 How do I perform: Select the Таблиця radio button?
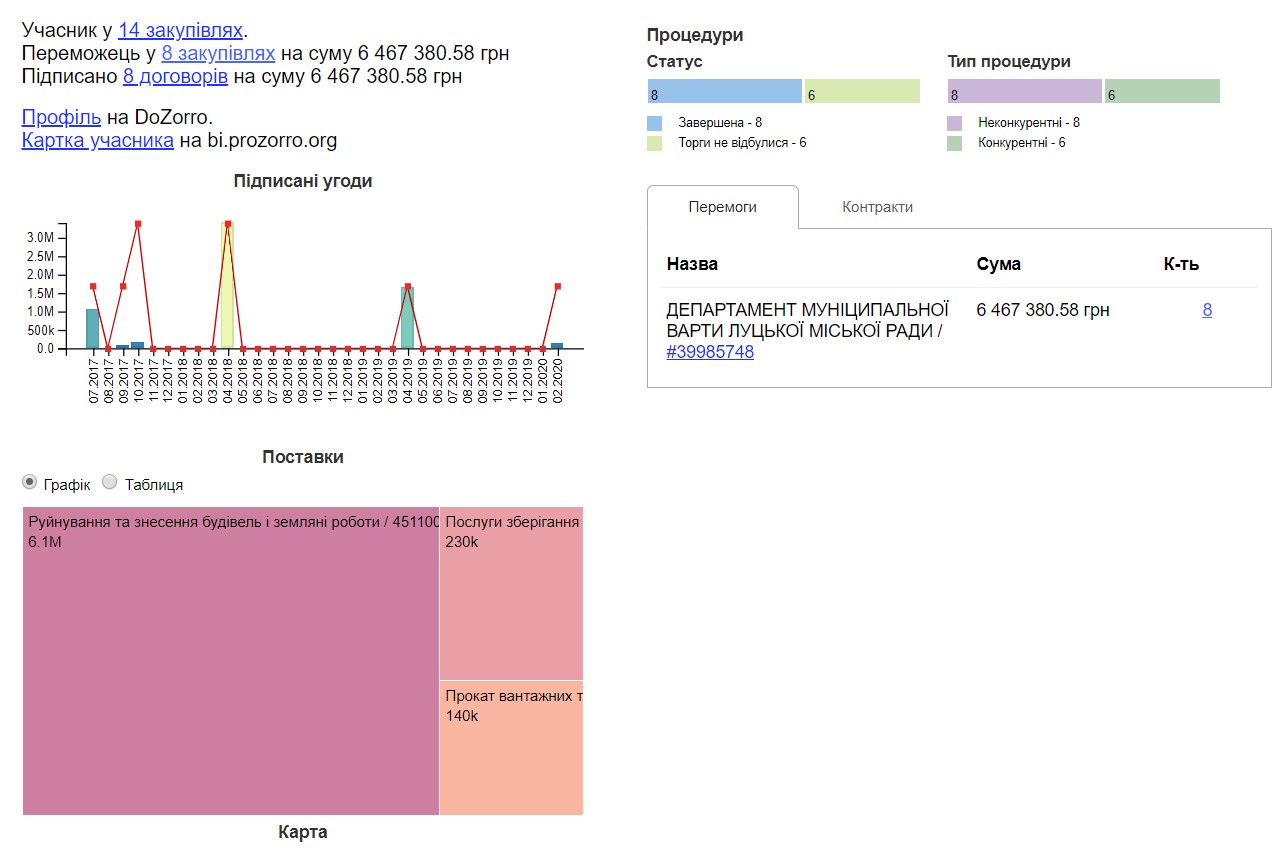(x=111, y=483)
